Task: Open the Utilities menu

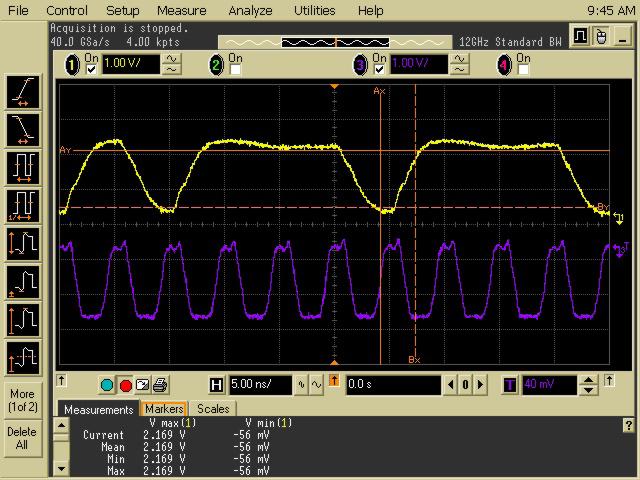Action: (315, 10)
